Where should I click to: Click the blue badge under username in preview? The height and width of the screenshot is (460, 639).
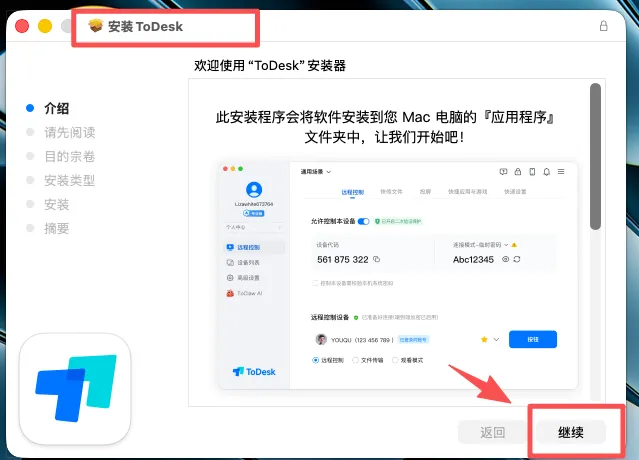pyautogui.click(x=253, y=213)
